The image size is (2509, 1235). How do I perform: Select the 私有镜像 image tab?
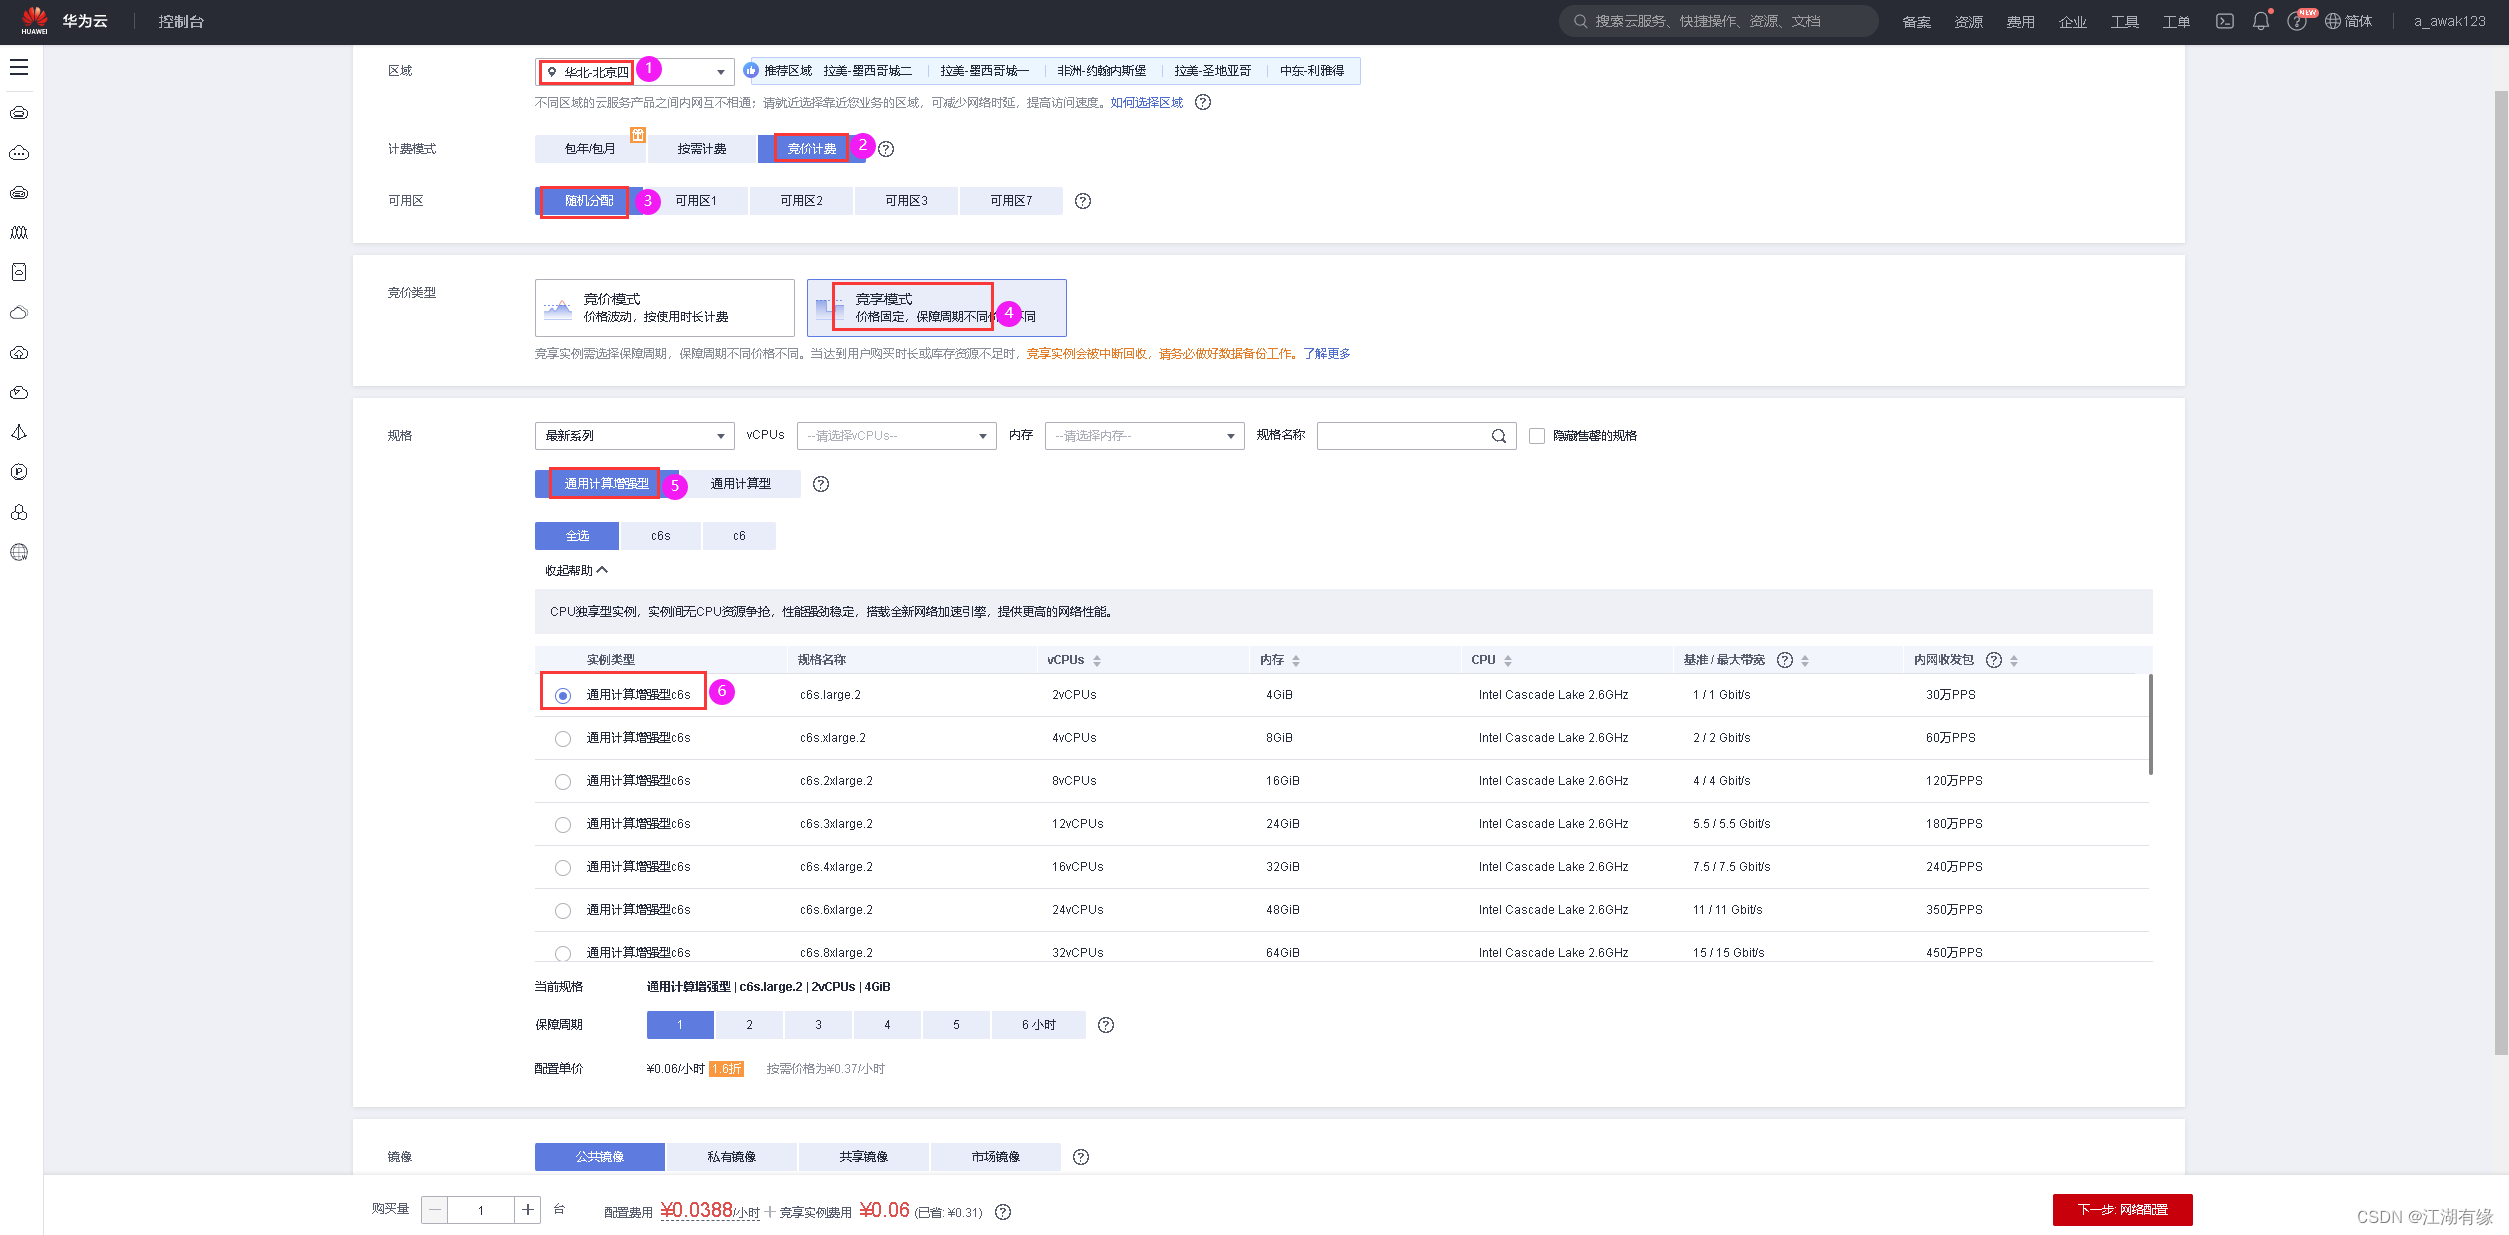731,1157
